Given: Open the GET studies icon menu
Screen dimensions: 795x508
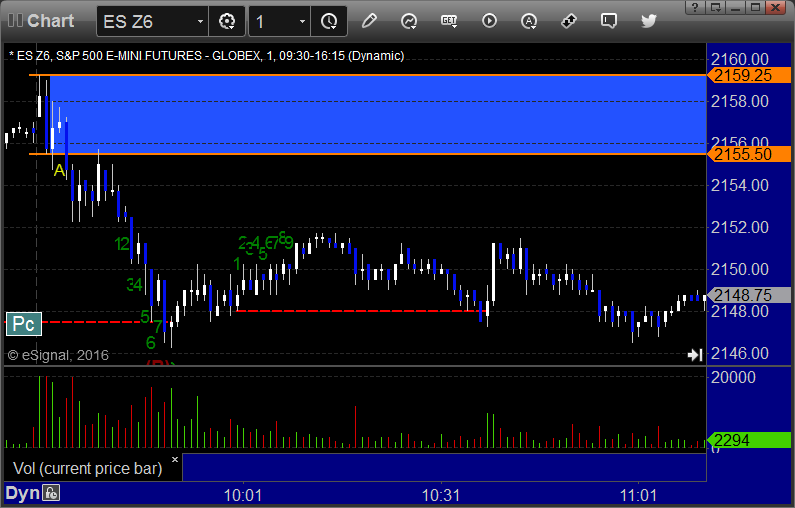Looking at the screenshot, I should [449, 21].
